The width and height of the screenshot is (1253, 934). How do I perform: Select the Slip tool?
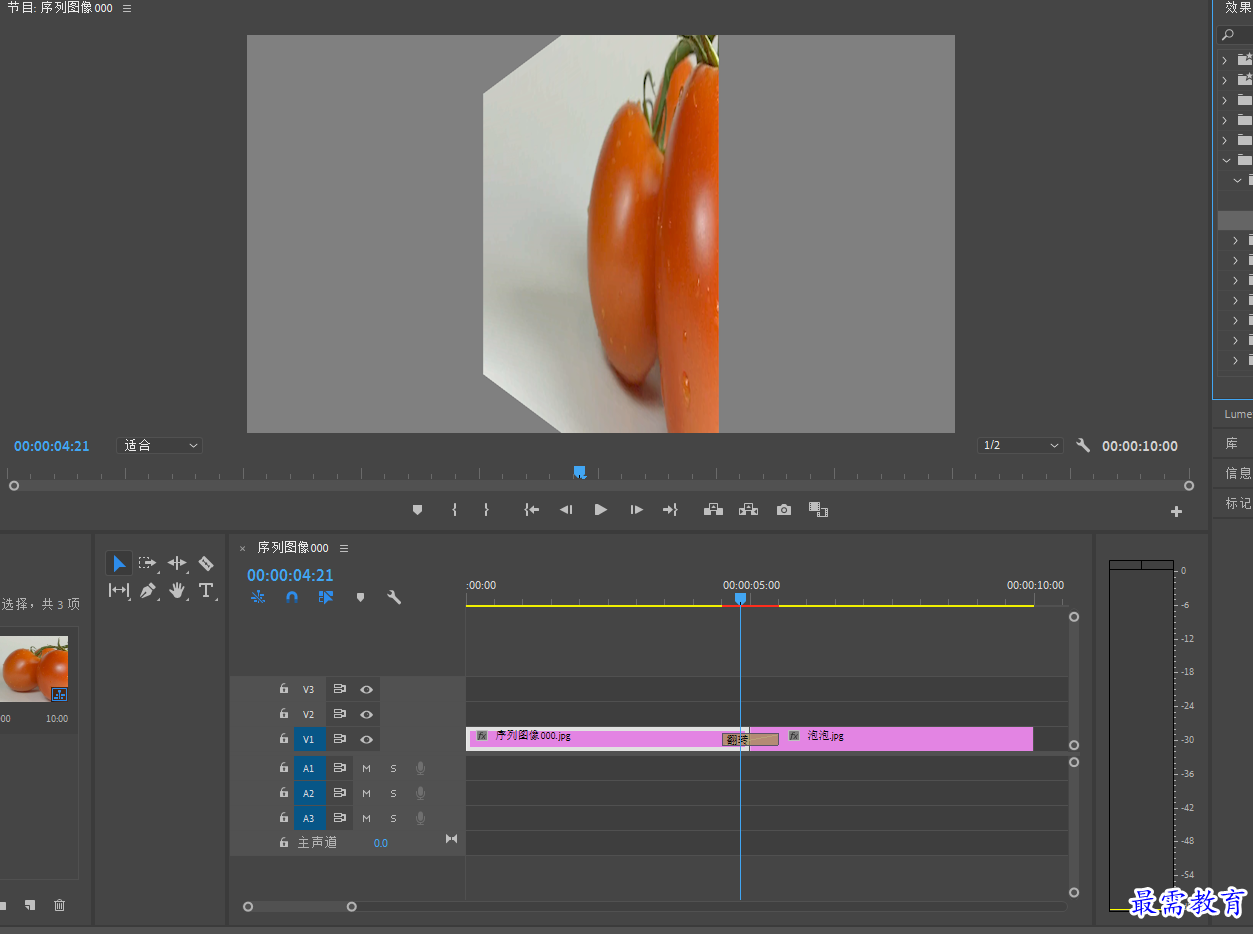point(119,590)
